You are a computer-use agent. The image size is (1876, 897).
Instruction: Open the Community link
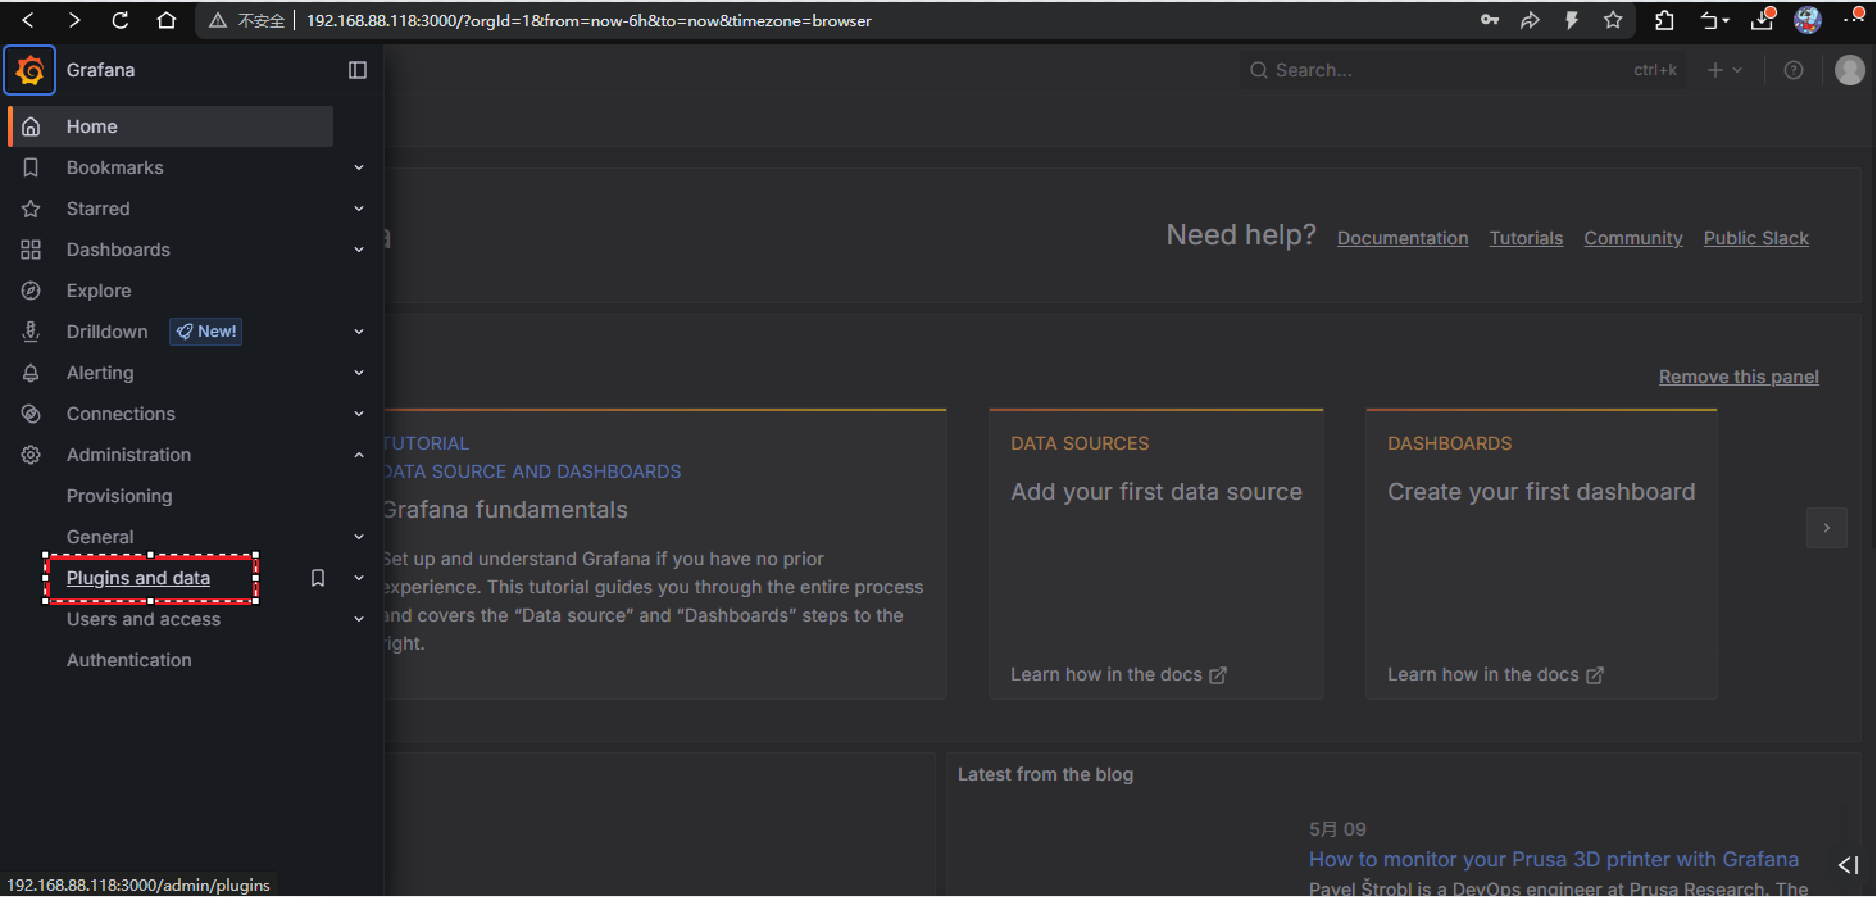coord(1633,238)
